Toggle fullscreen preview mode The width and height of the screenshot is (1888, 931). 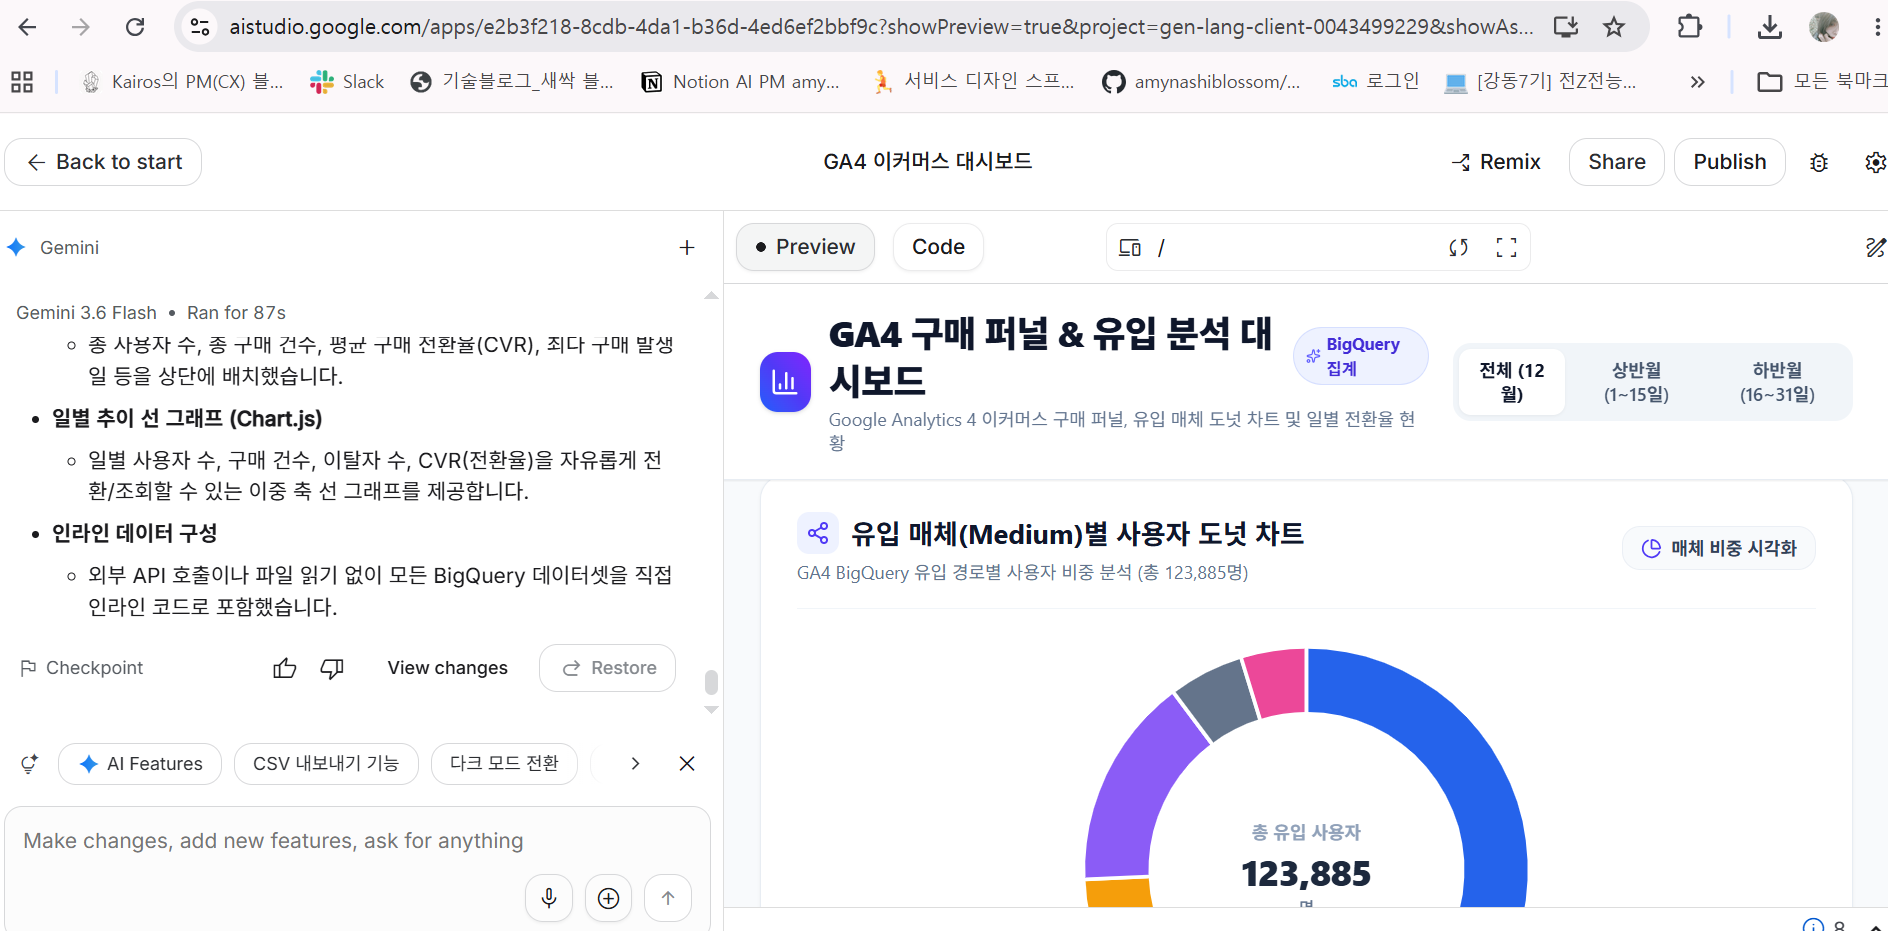(1507, 247)
